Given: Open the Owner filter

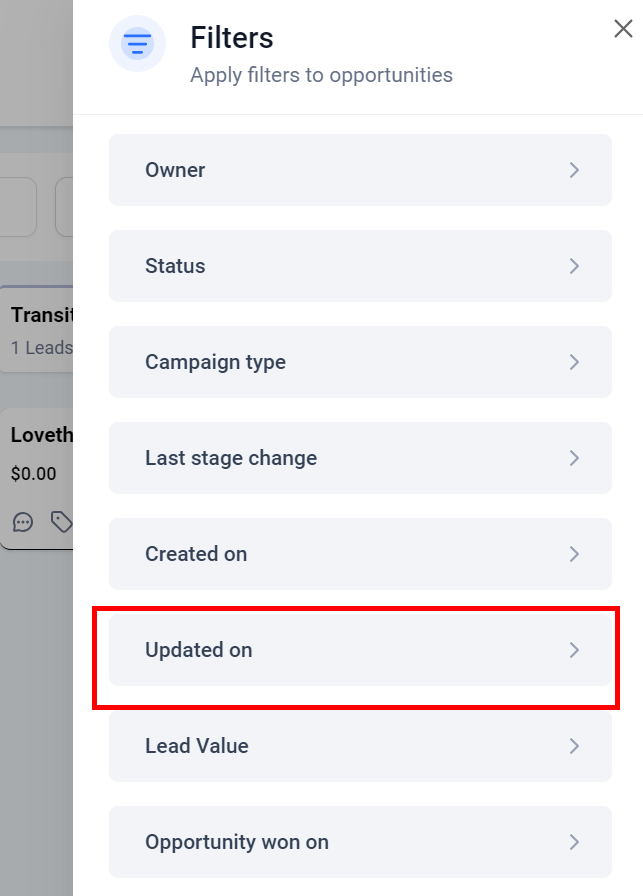Looking at the screenshot, I should point(175,170).
